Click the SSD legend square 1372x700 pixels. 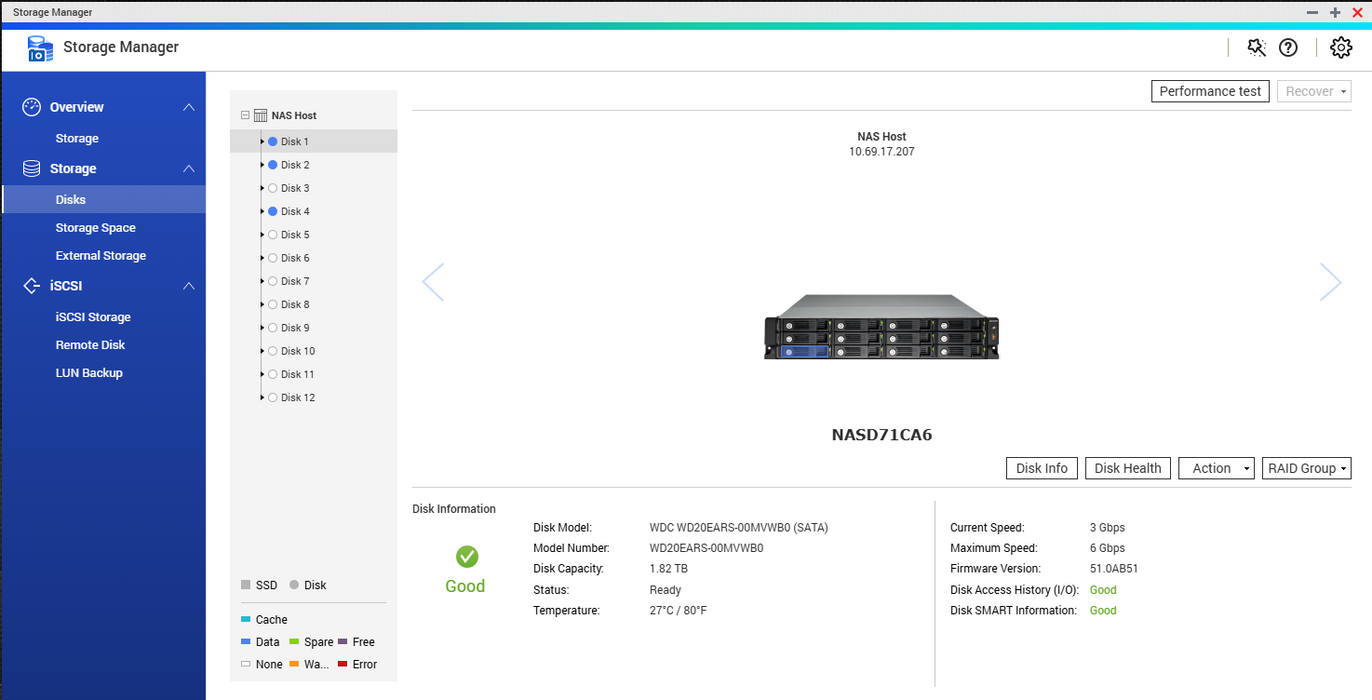(x=246, y=585)
